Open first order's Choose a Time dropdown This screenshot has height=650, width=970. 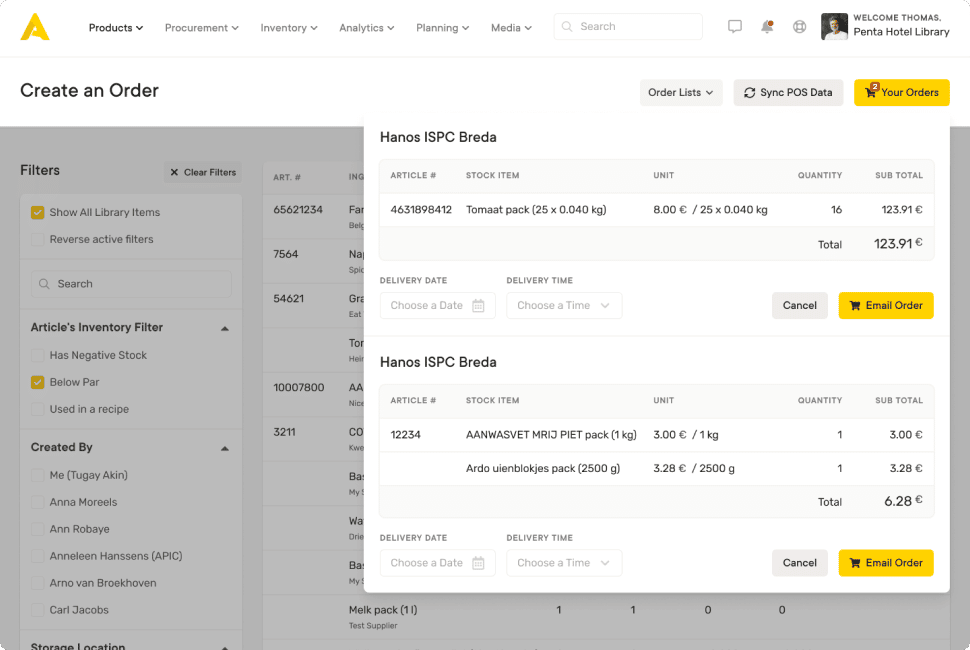[564, 306]
